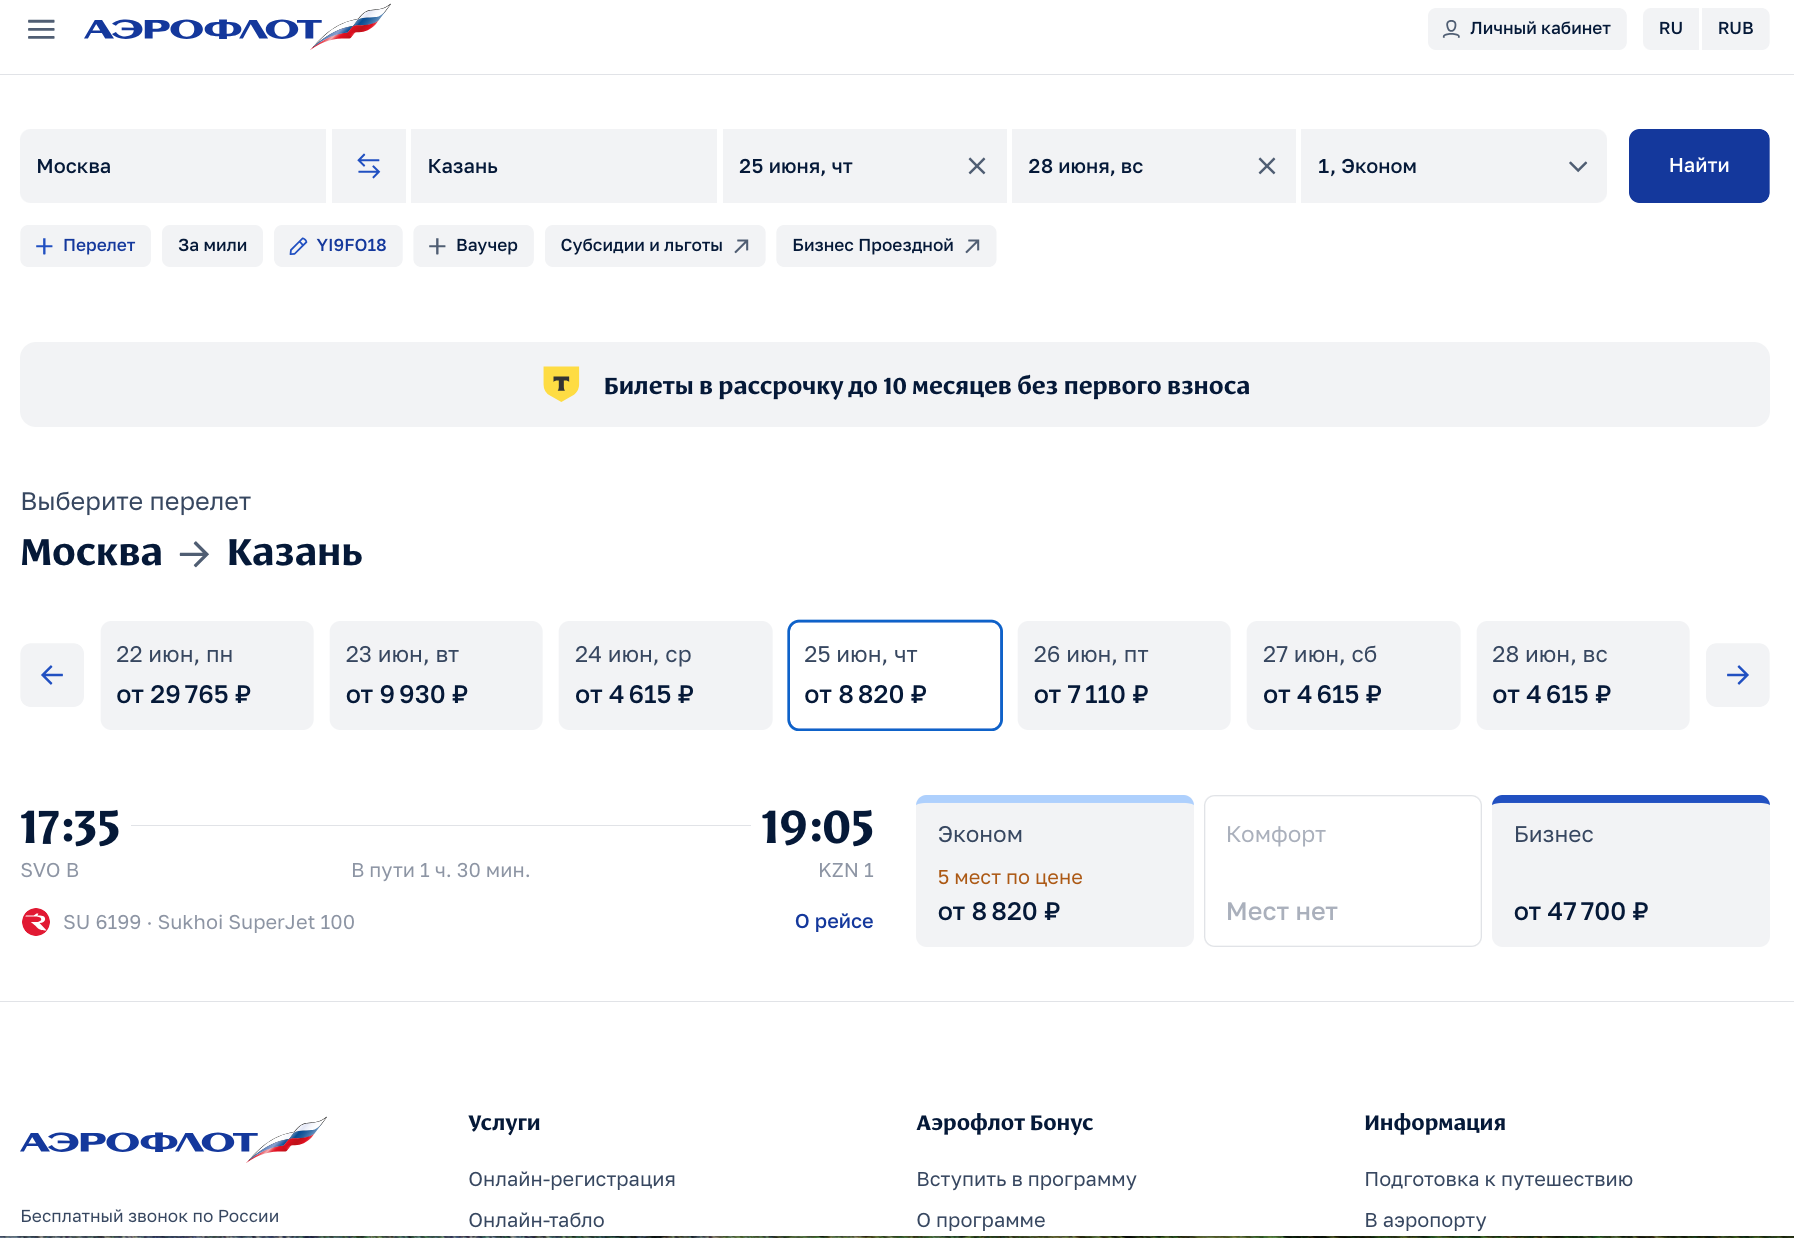
Task: Clear the 25 июня departure date
Action: [977, 166]
